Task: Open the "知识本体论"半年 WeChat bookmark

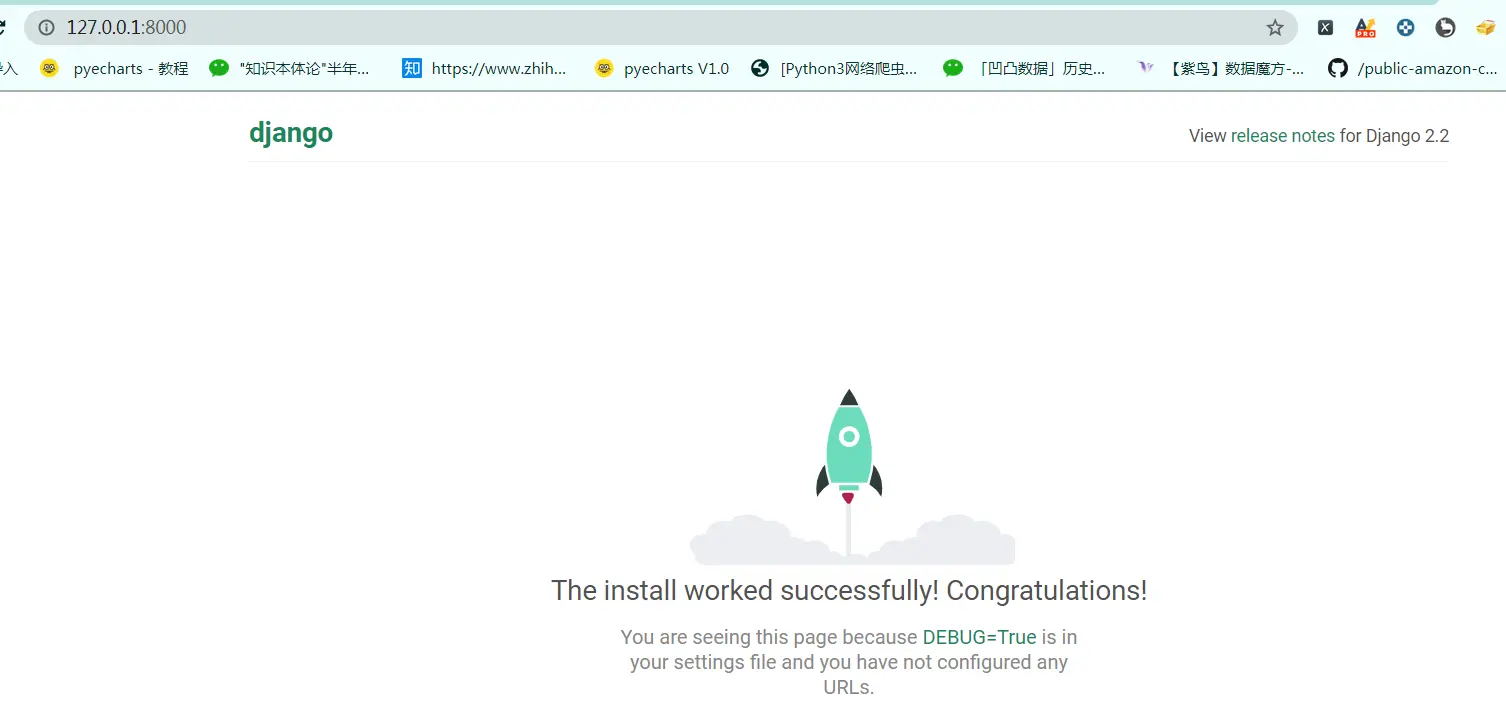Action: [289, 68]
